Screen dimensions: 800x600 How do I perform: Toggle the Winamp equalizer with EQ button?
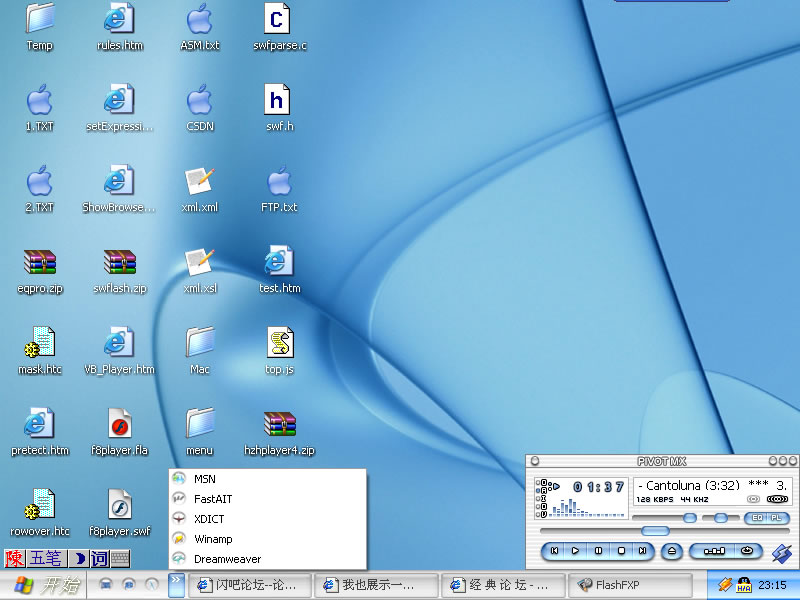(757, 518)
